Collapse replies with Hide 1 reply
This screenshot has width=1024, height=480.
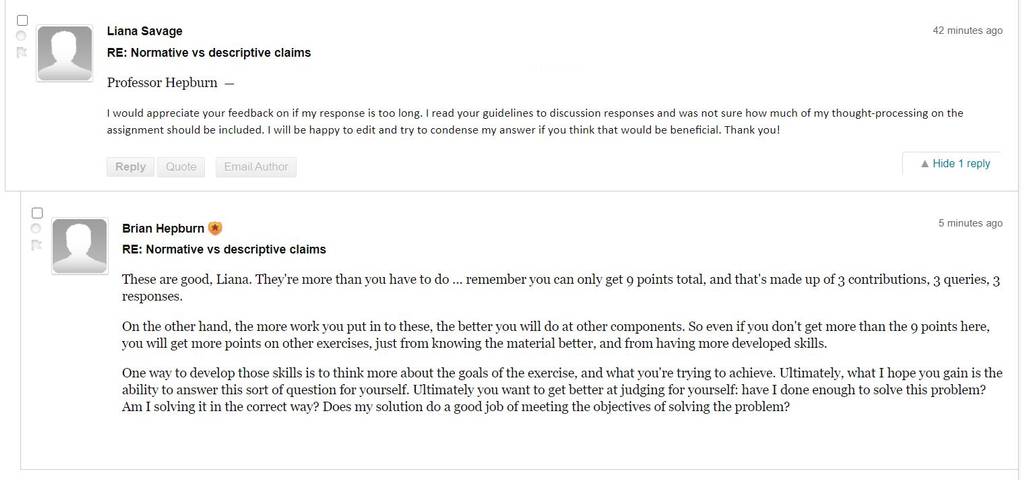tap(955, 164)
